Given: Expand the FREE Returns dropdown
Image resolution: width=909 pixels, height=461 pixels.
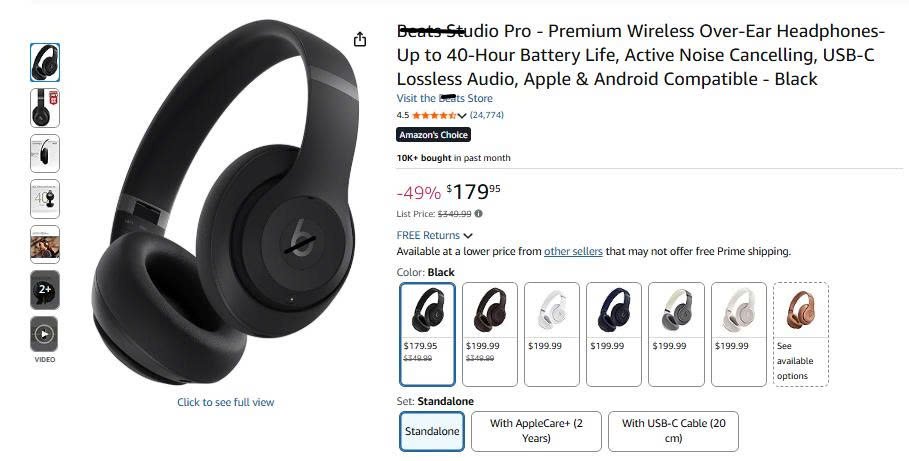Looking at the screenshot, I should tap(434, 235).
